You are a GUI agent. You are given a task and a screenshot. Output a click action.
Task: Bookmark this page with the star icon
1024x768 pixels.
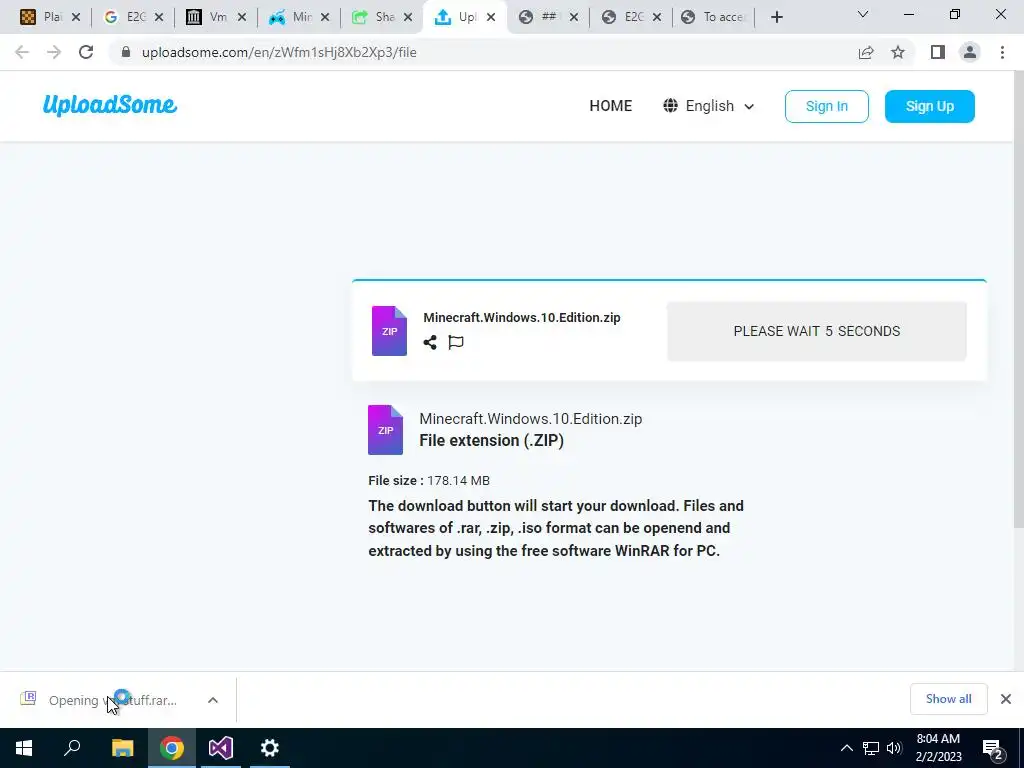pyautogui.click(x=898, y=52)
